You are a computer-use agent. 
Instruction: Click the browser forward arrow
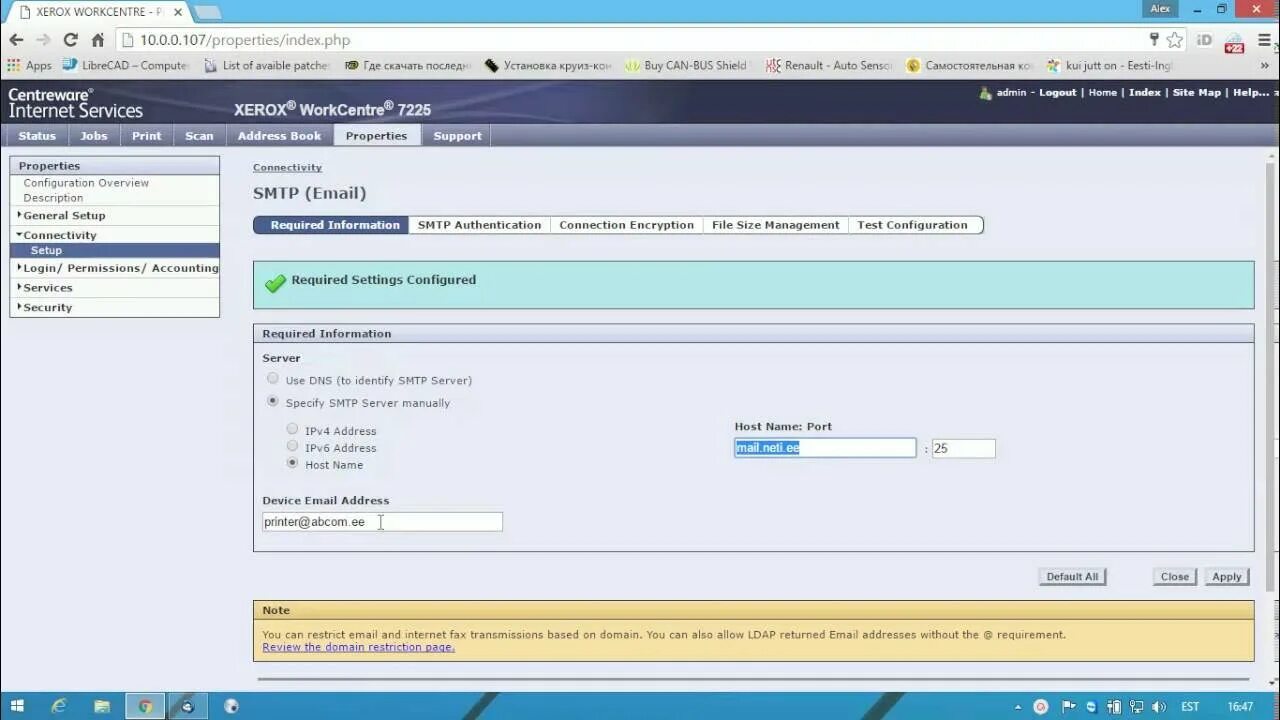[43, 40]
